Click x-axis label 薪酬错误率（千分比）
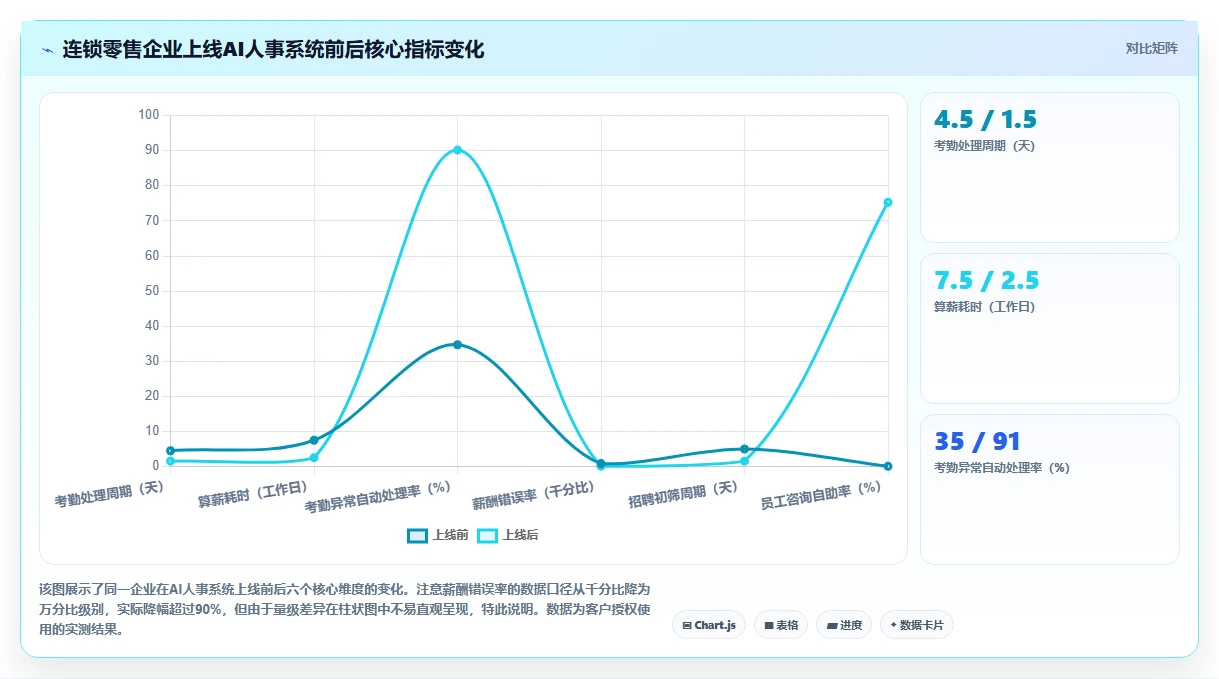This screenshot has height=679, width=1219. tap(534, 494)
